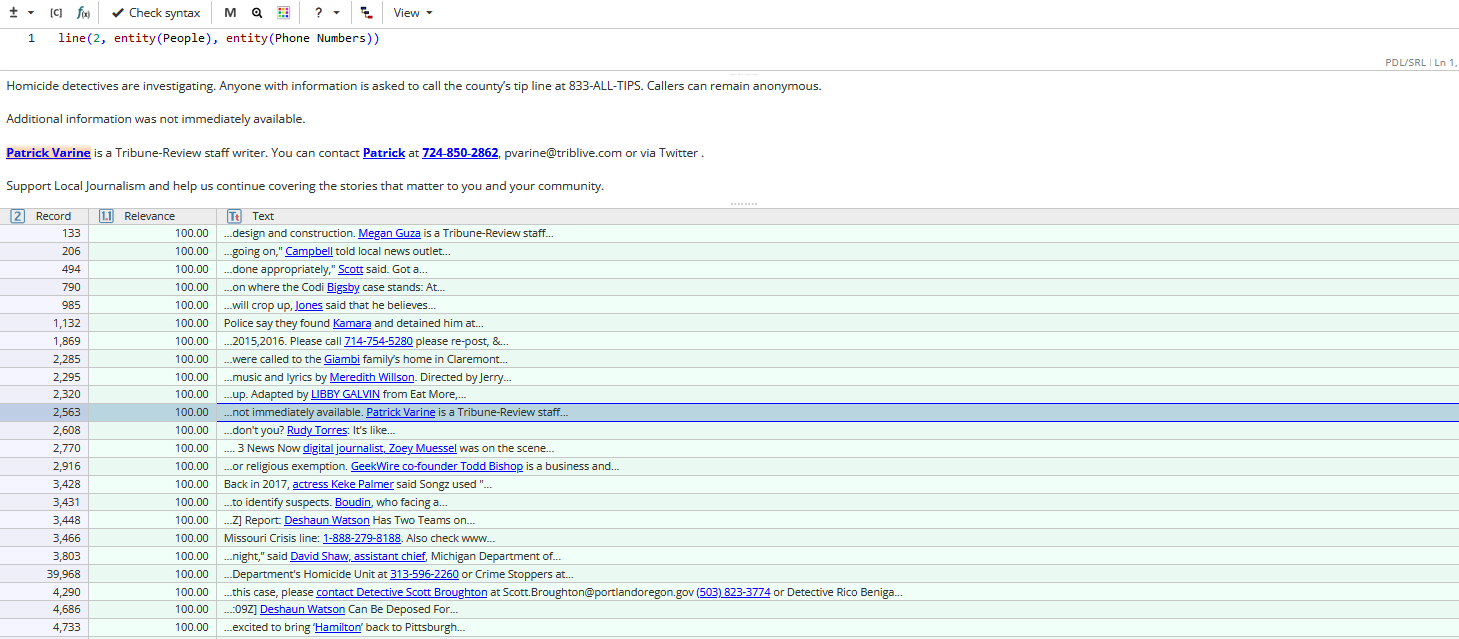Click the decimal type icon beside Relevance

[106, 216]
